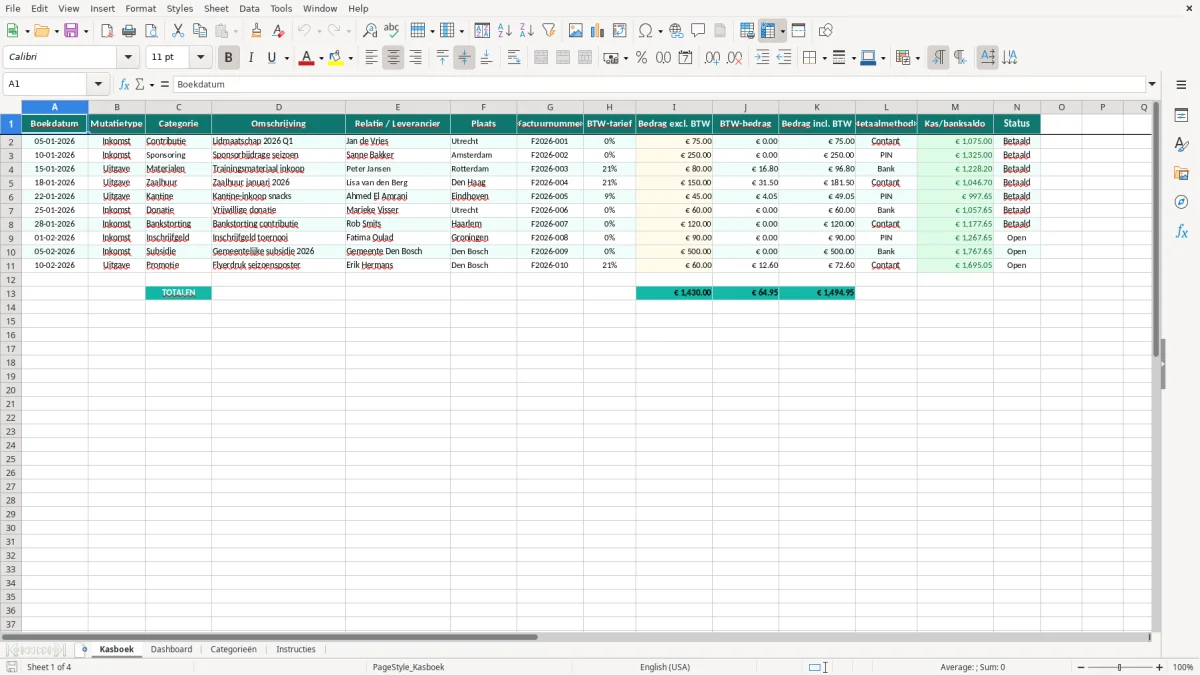The height and width of the screenshot is (675, 1200).
Task: Insert a comment
Action: click(x=698, y=31)
